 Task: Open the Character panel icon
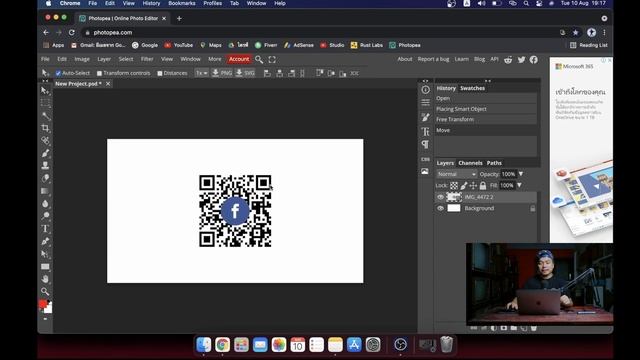(x=425, y=131)
